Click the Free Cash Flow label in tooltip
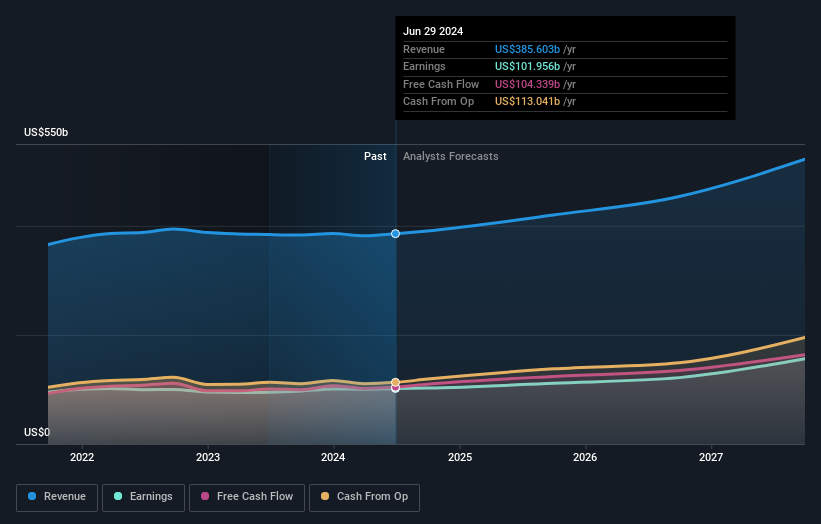Image resolution: width=821 pixels, height=524 pixels. pos(441,84)
